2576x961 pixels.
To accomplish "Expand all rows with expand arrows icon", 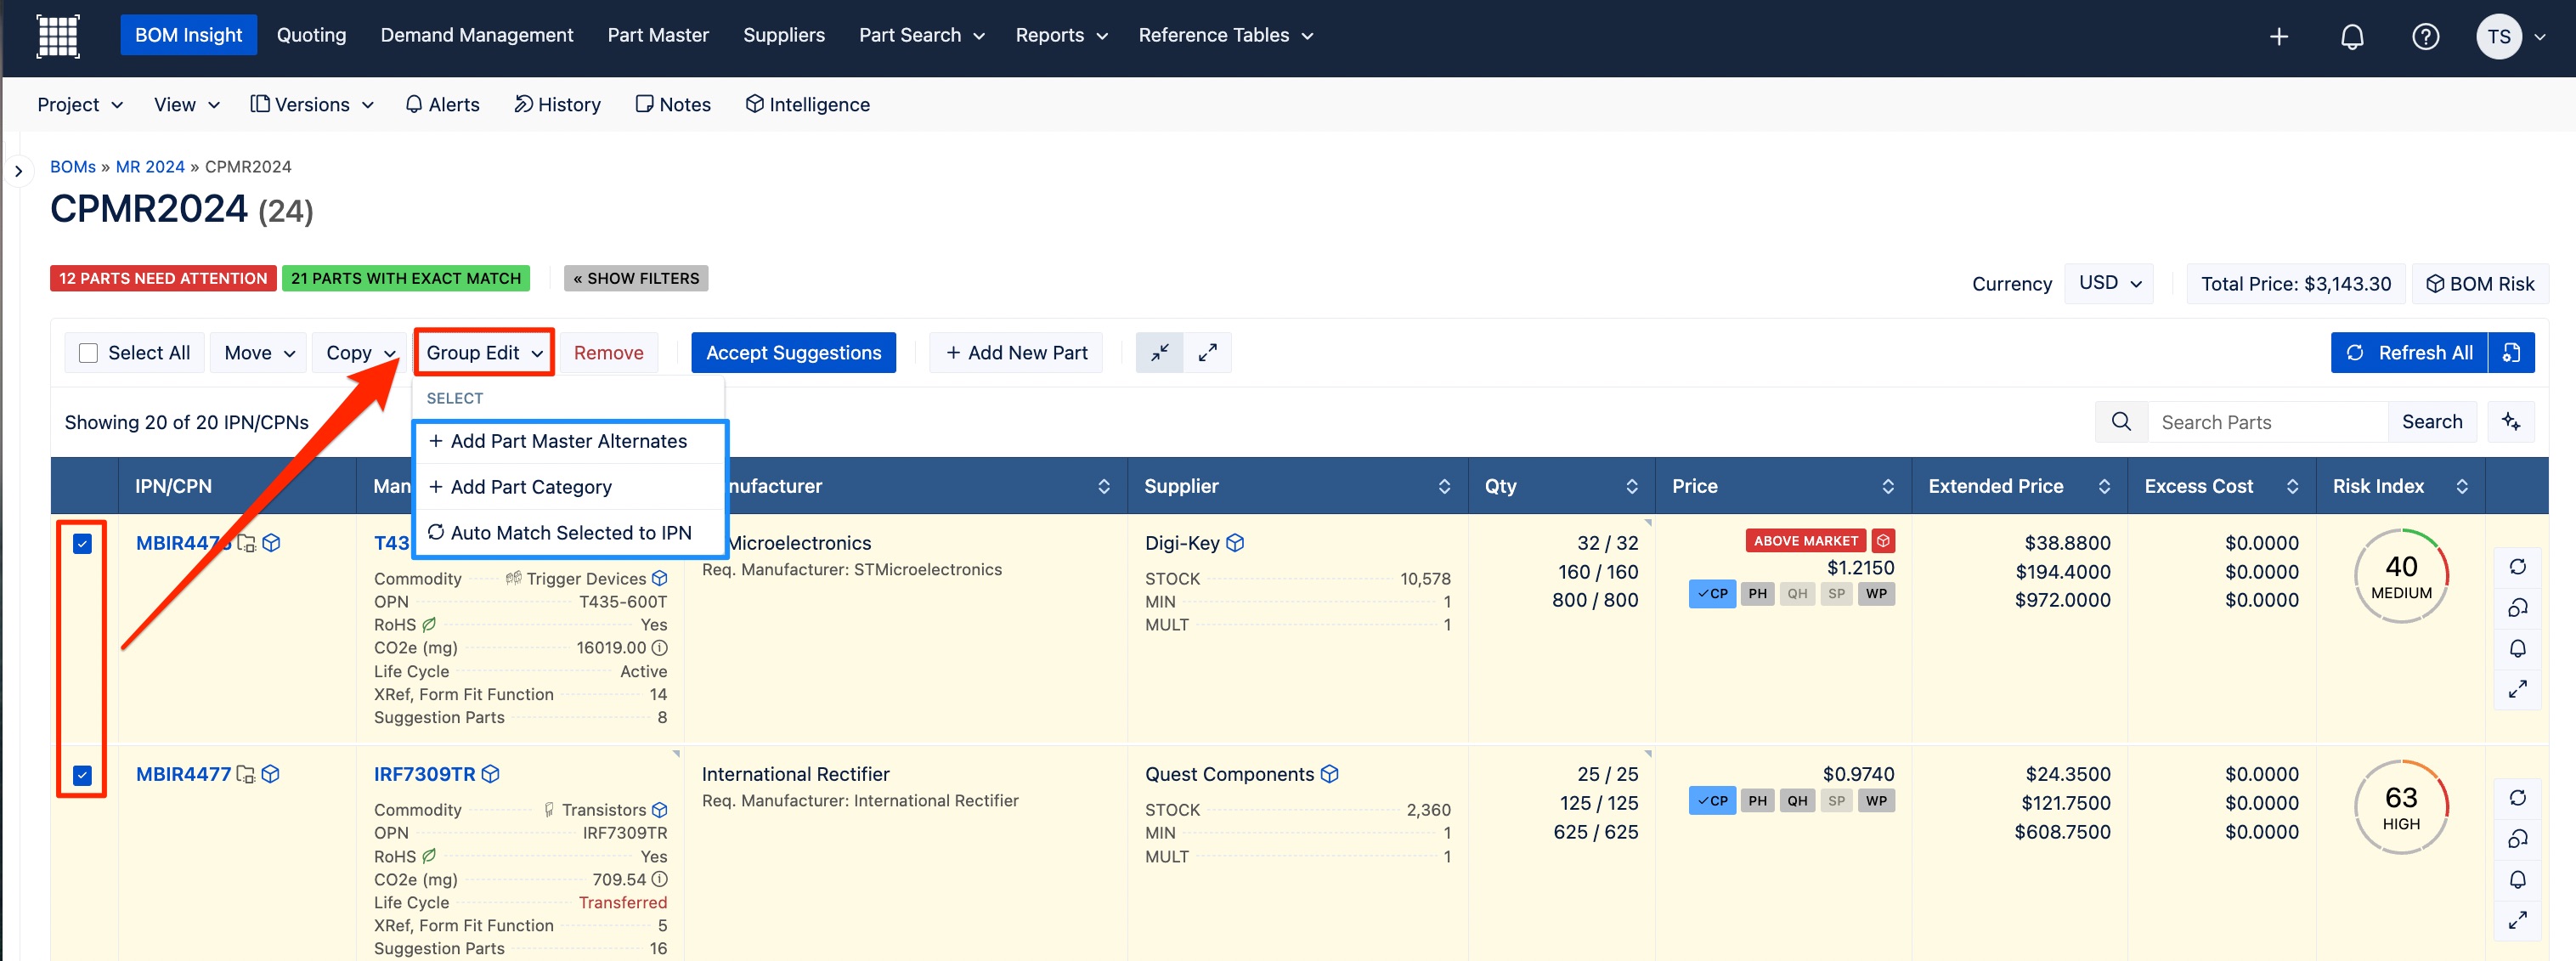I will (1208, 353).
